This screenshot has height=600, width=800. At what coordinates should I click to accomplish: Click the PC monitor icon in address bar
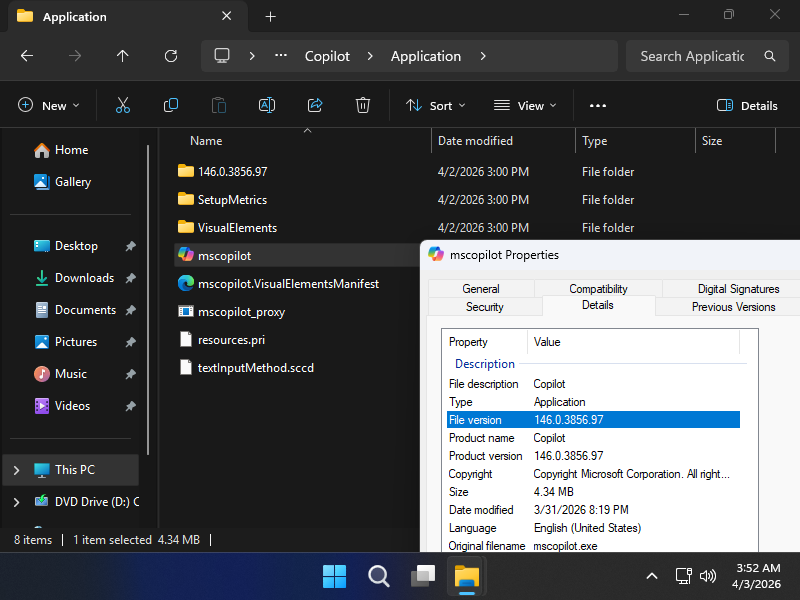(222, 56)
